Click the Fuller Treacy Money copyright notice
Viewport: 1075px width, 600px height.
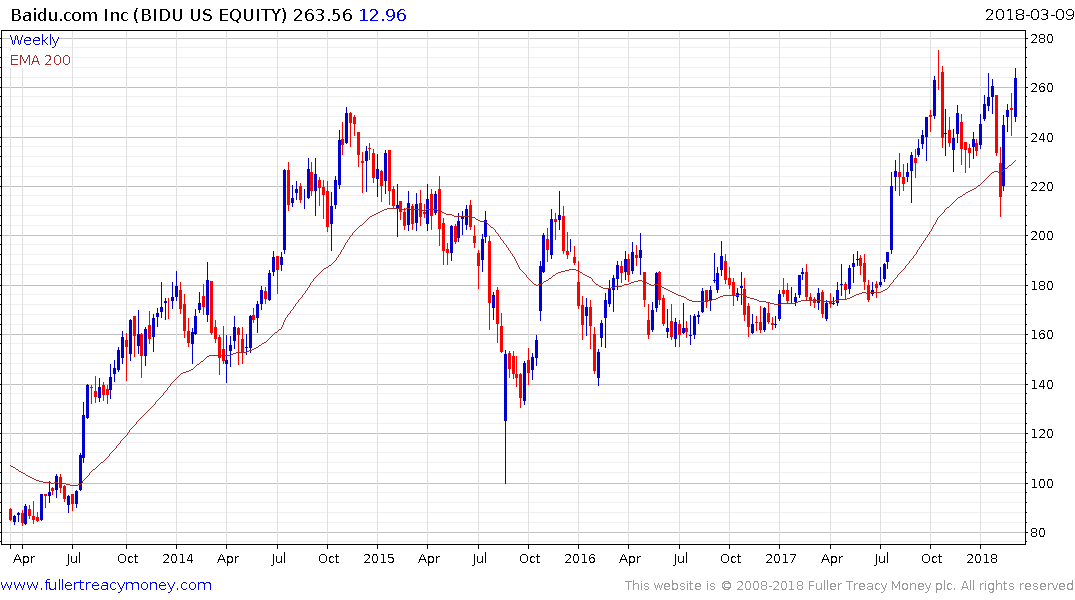pyautogui.click(x=849, y=586)
